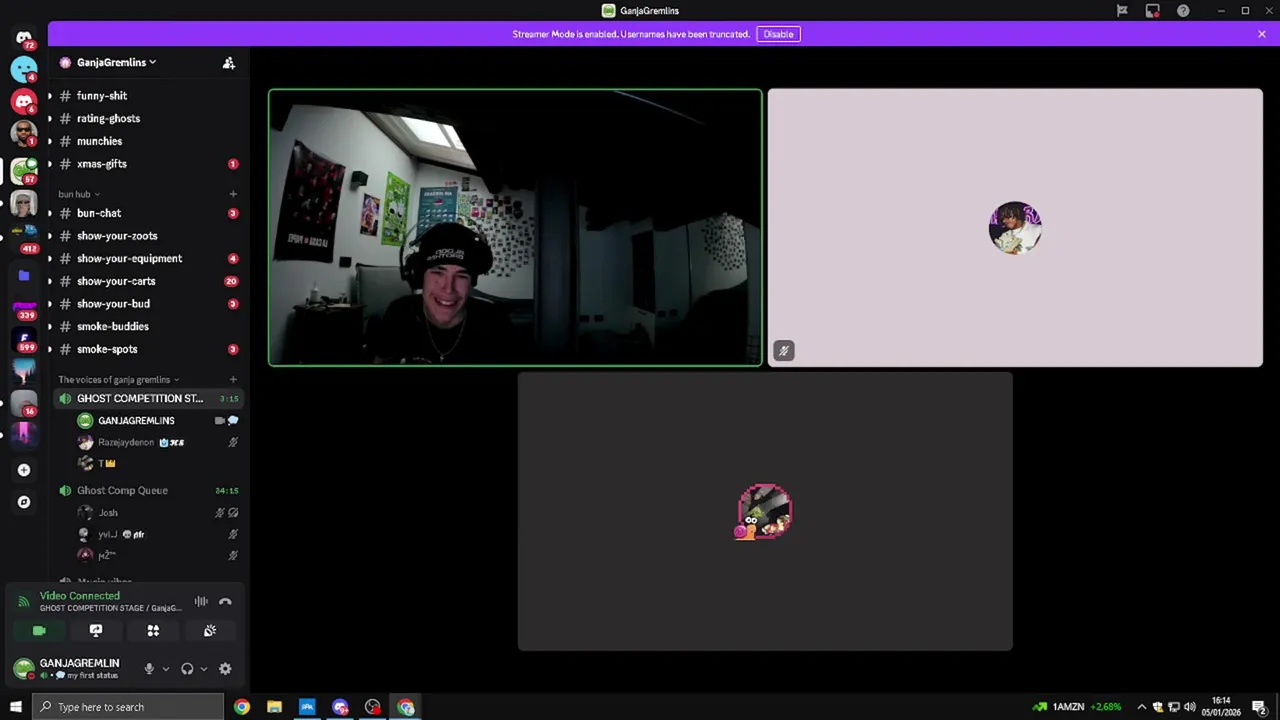This screenshot has height=720, width=1280.
Task: Start an activity button
Action: pos(153,631)
